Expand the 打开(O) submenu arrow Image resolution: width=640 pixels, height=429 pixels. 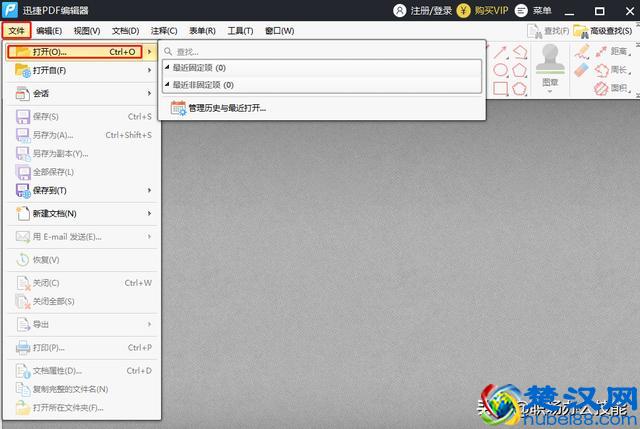tap(150, 52)
